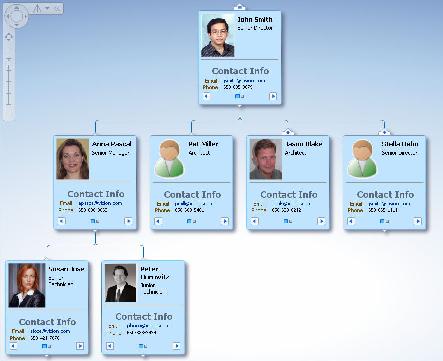The image size is (443, 361).
Task: Open the email link on Stella's card
Action: [x=389, y=204]
